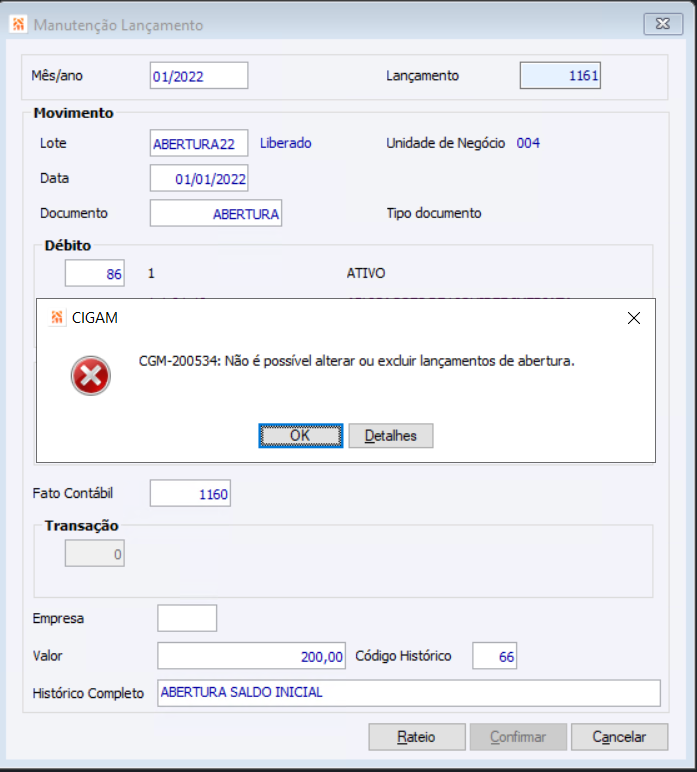Click the empty Empresa field

tap(187, 618)
